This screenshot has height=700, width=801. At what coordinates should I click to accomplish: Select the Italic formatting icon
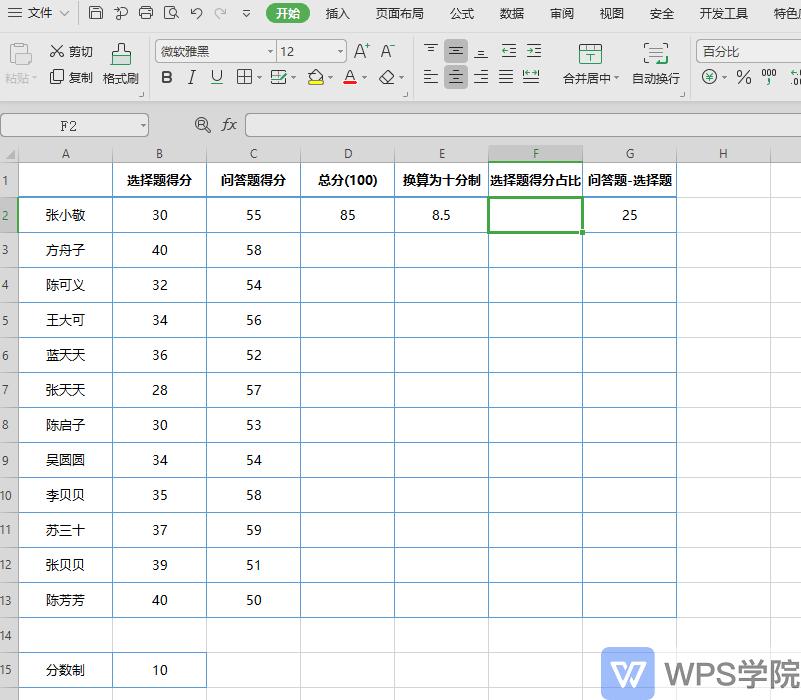191,78
